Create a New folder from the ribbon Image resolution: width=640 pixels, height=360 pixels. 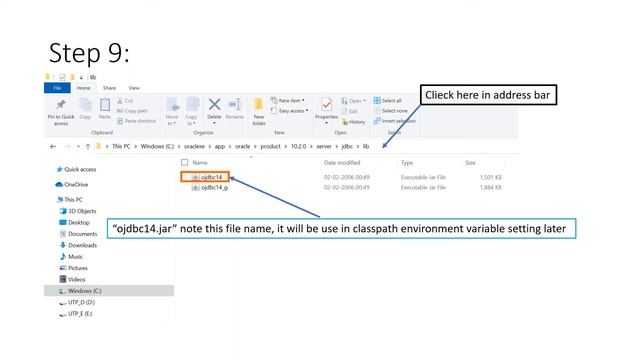click(x=259, y=111)
